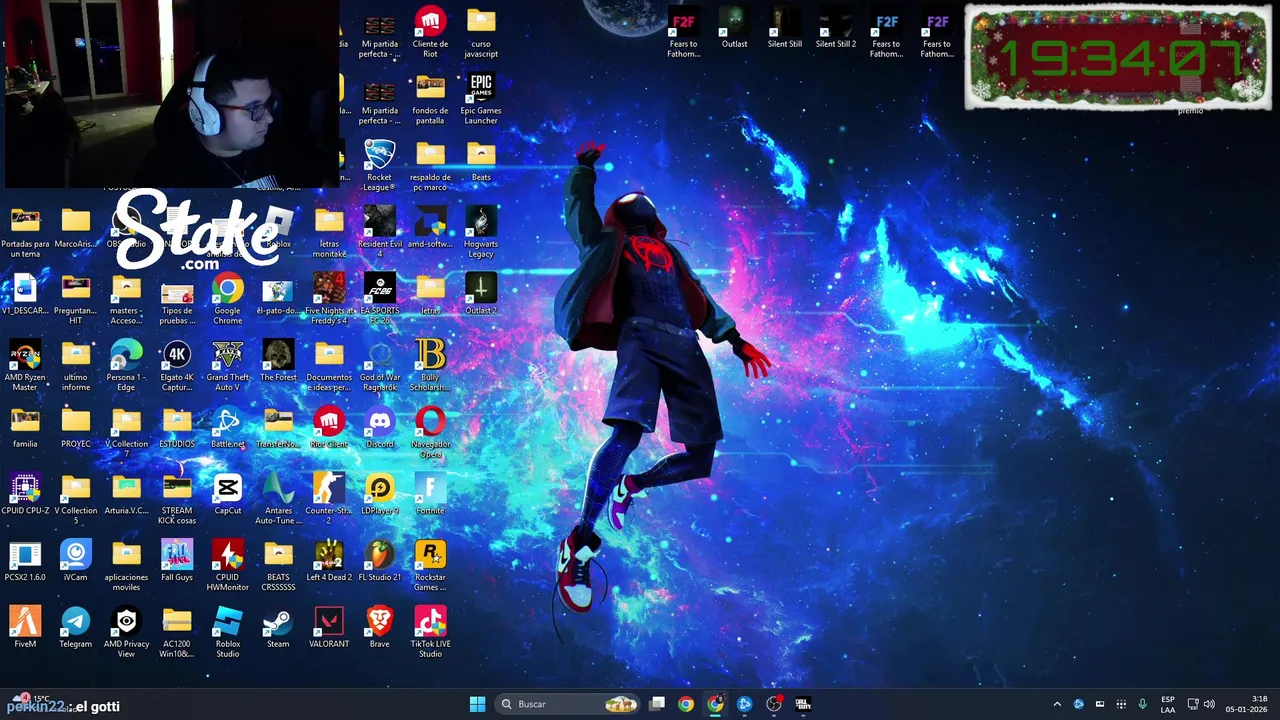1280x720 pixels.
Task: Launch Battle.net from the desktop
Action: point(227,421)
